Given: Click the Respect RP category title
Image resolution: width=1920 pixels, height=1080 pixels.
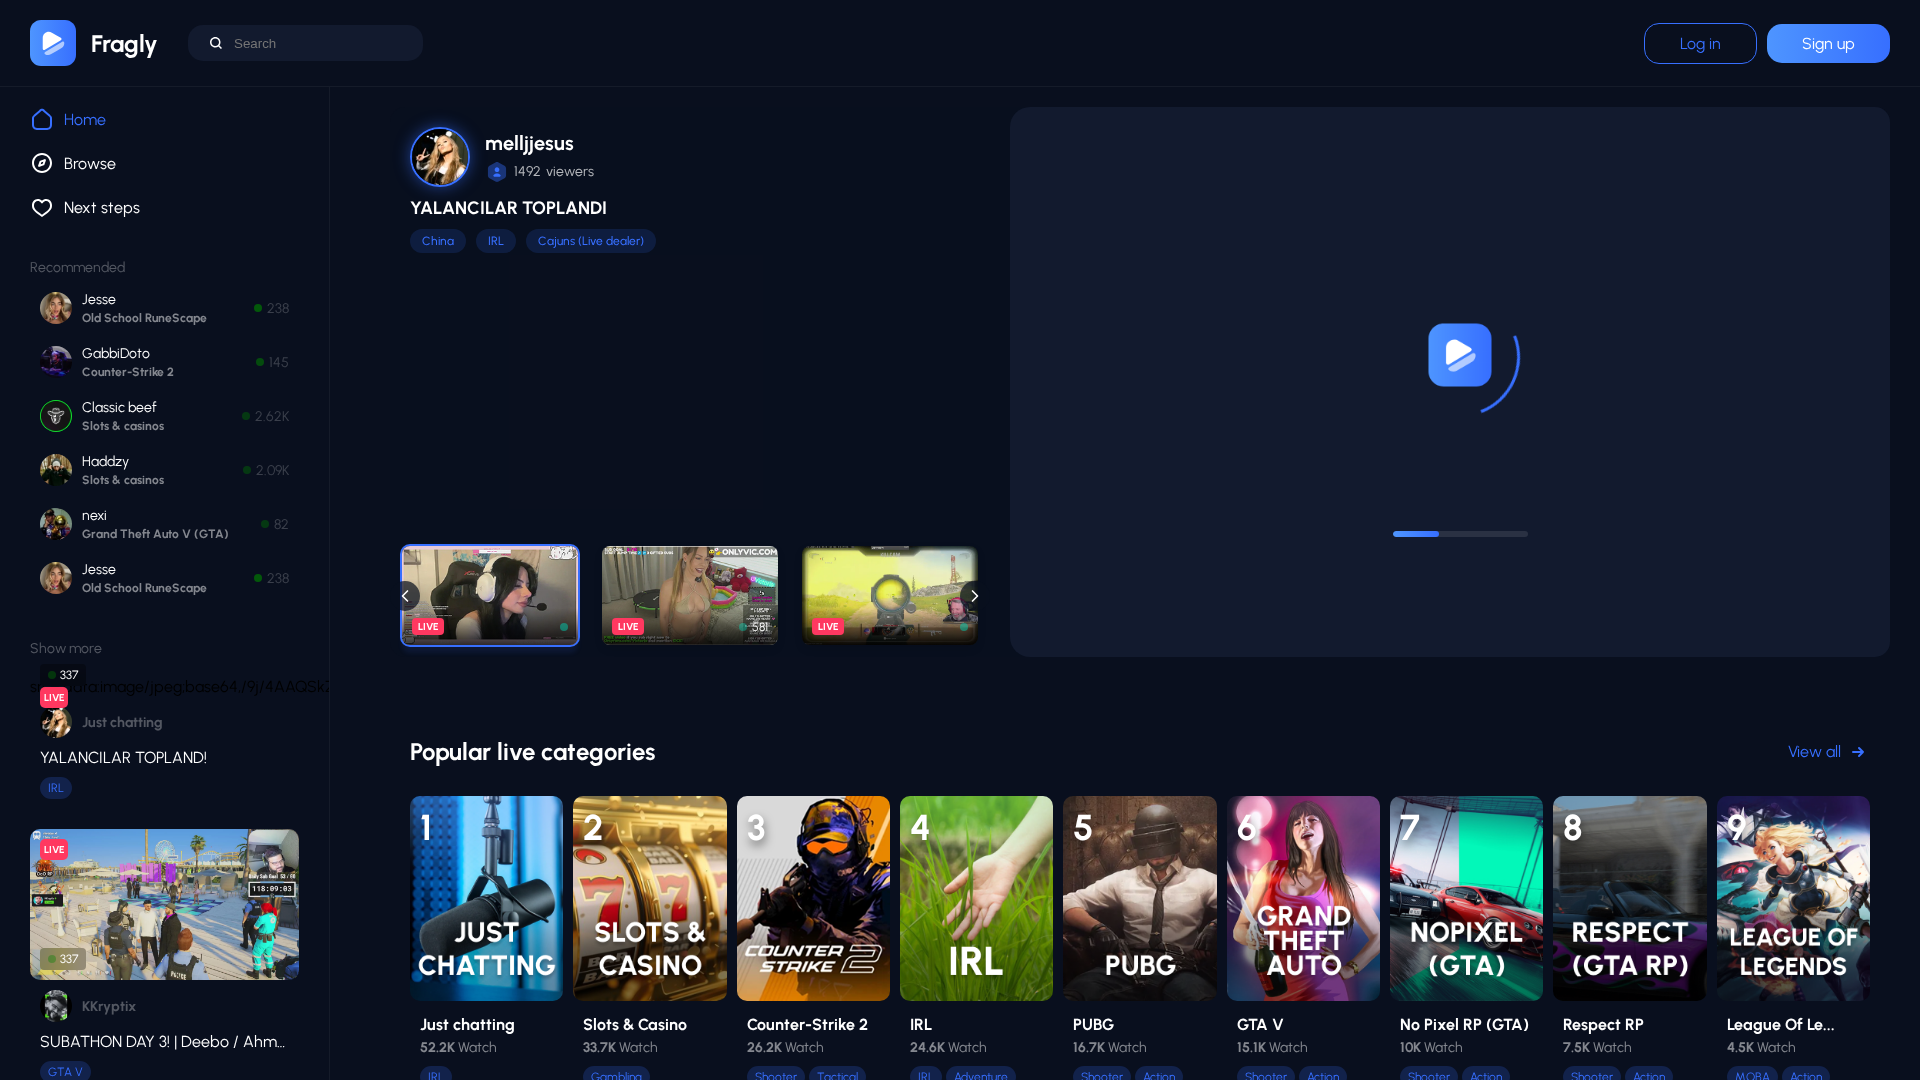Looking at the screenshot, I should (x=1603, y=1025).
